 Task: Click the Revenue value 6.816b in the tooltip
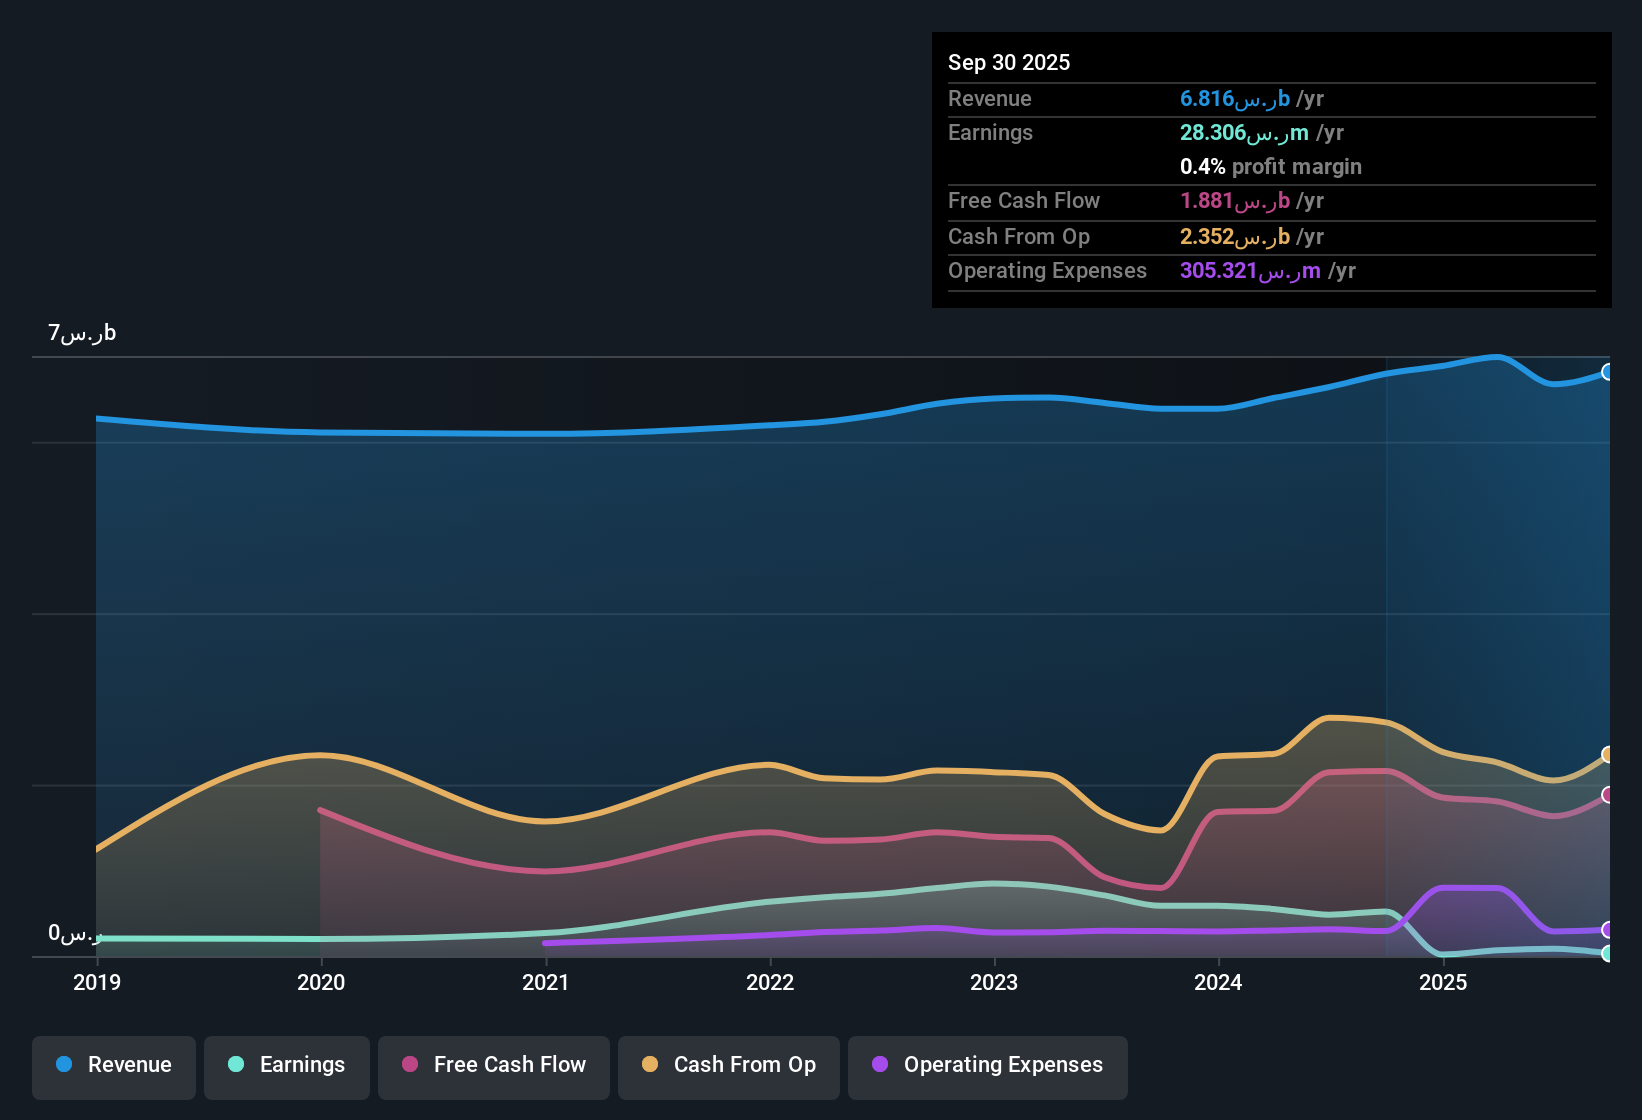pos(1234,98)
